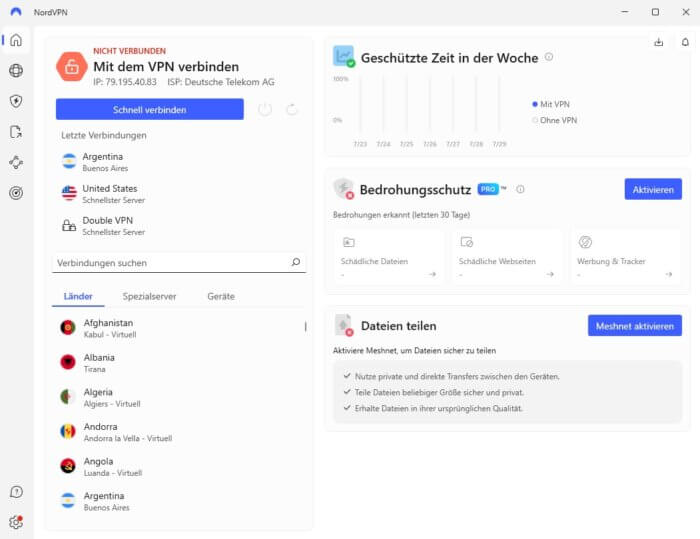Click the search magnifier icon
The height and width of the screenshot is (539, 700).
(x=296, y=262)
